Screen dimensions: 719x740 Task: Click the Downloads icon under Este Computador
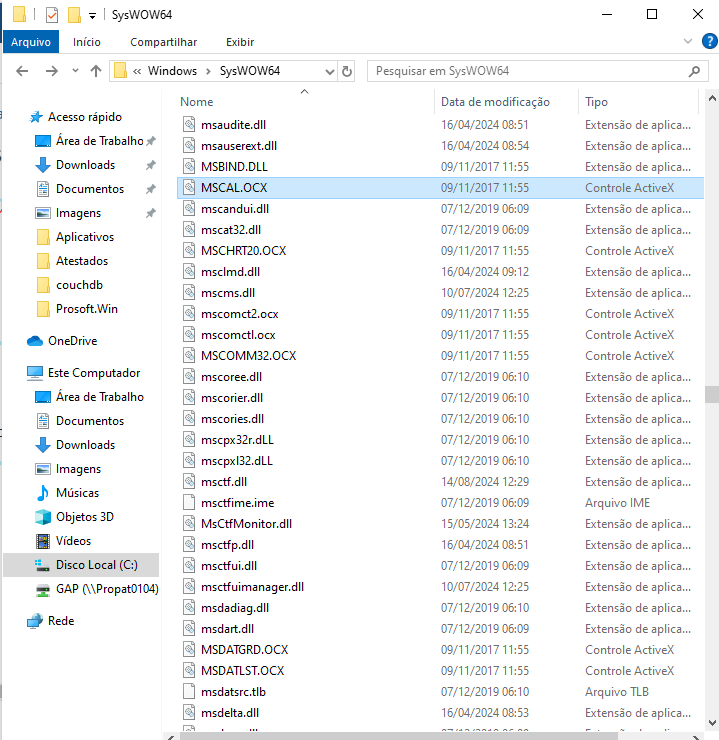43,445
